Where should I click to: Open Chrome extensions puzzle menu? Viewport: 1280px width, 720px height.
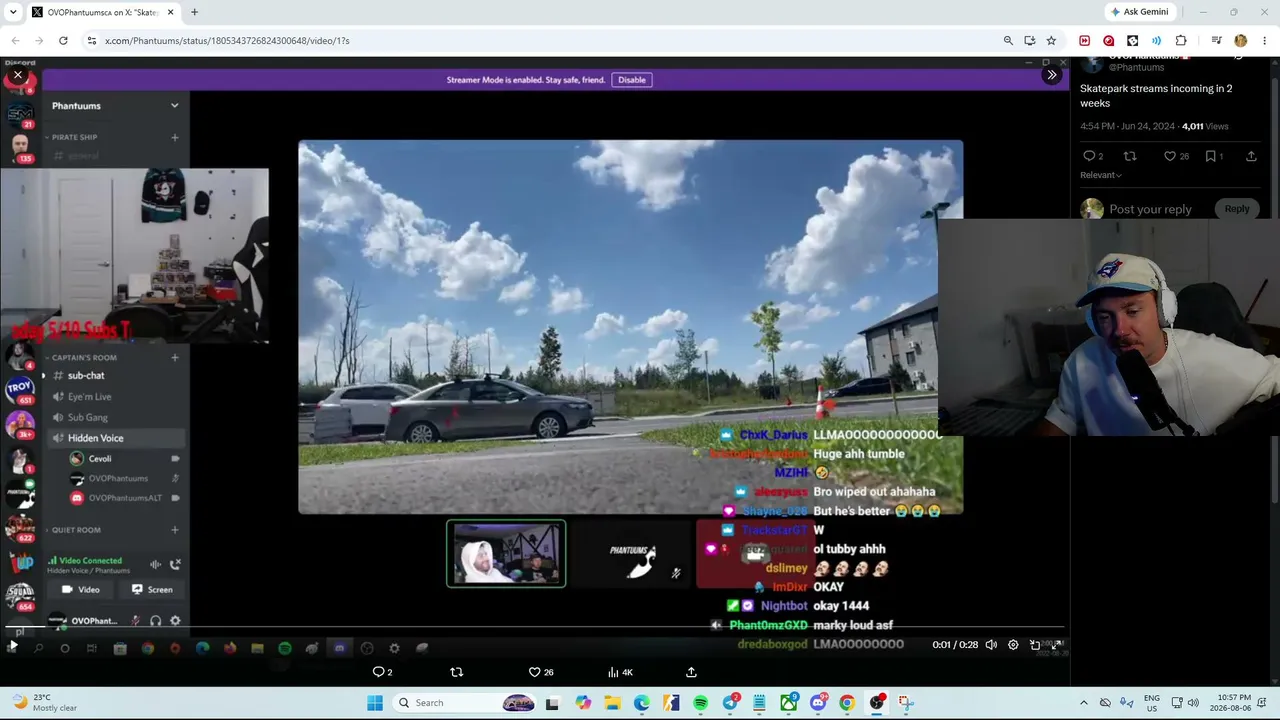1181,40
